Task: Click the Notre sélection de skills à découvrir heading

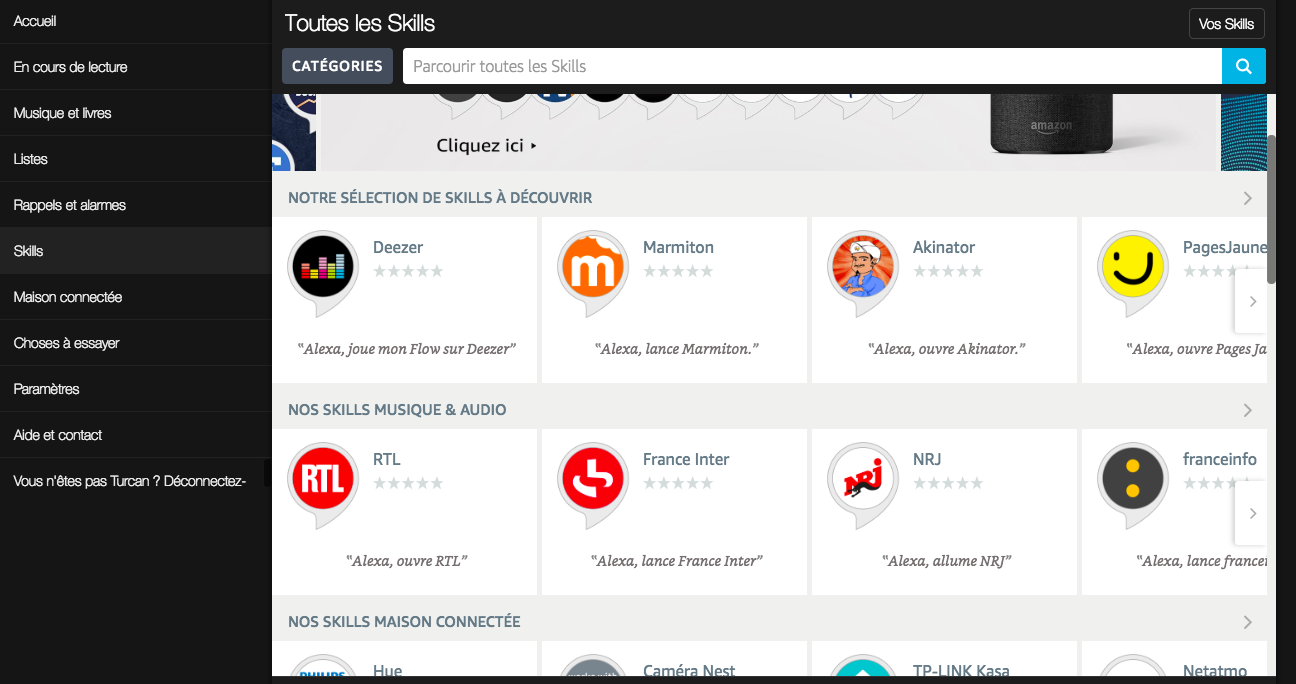Action: [x=440, y=198]
